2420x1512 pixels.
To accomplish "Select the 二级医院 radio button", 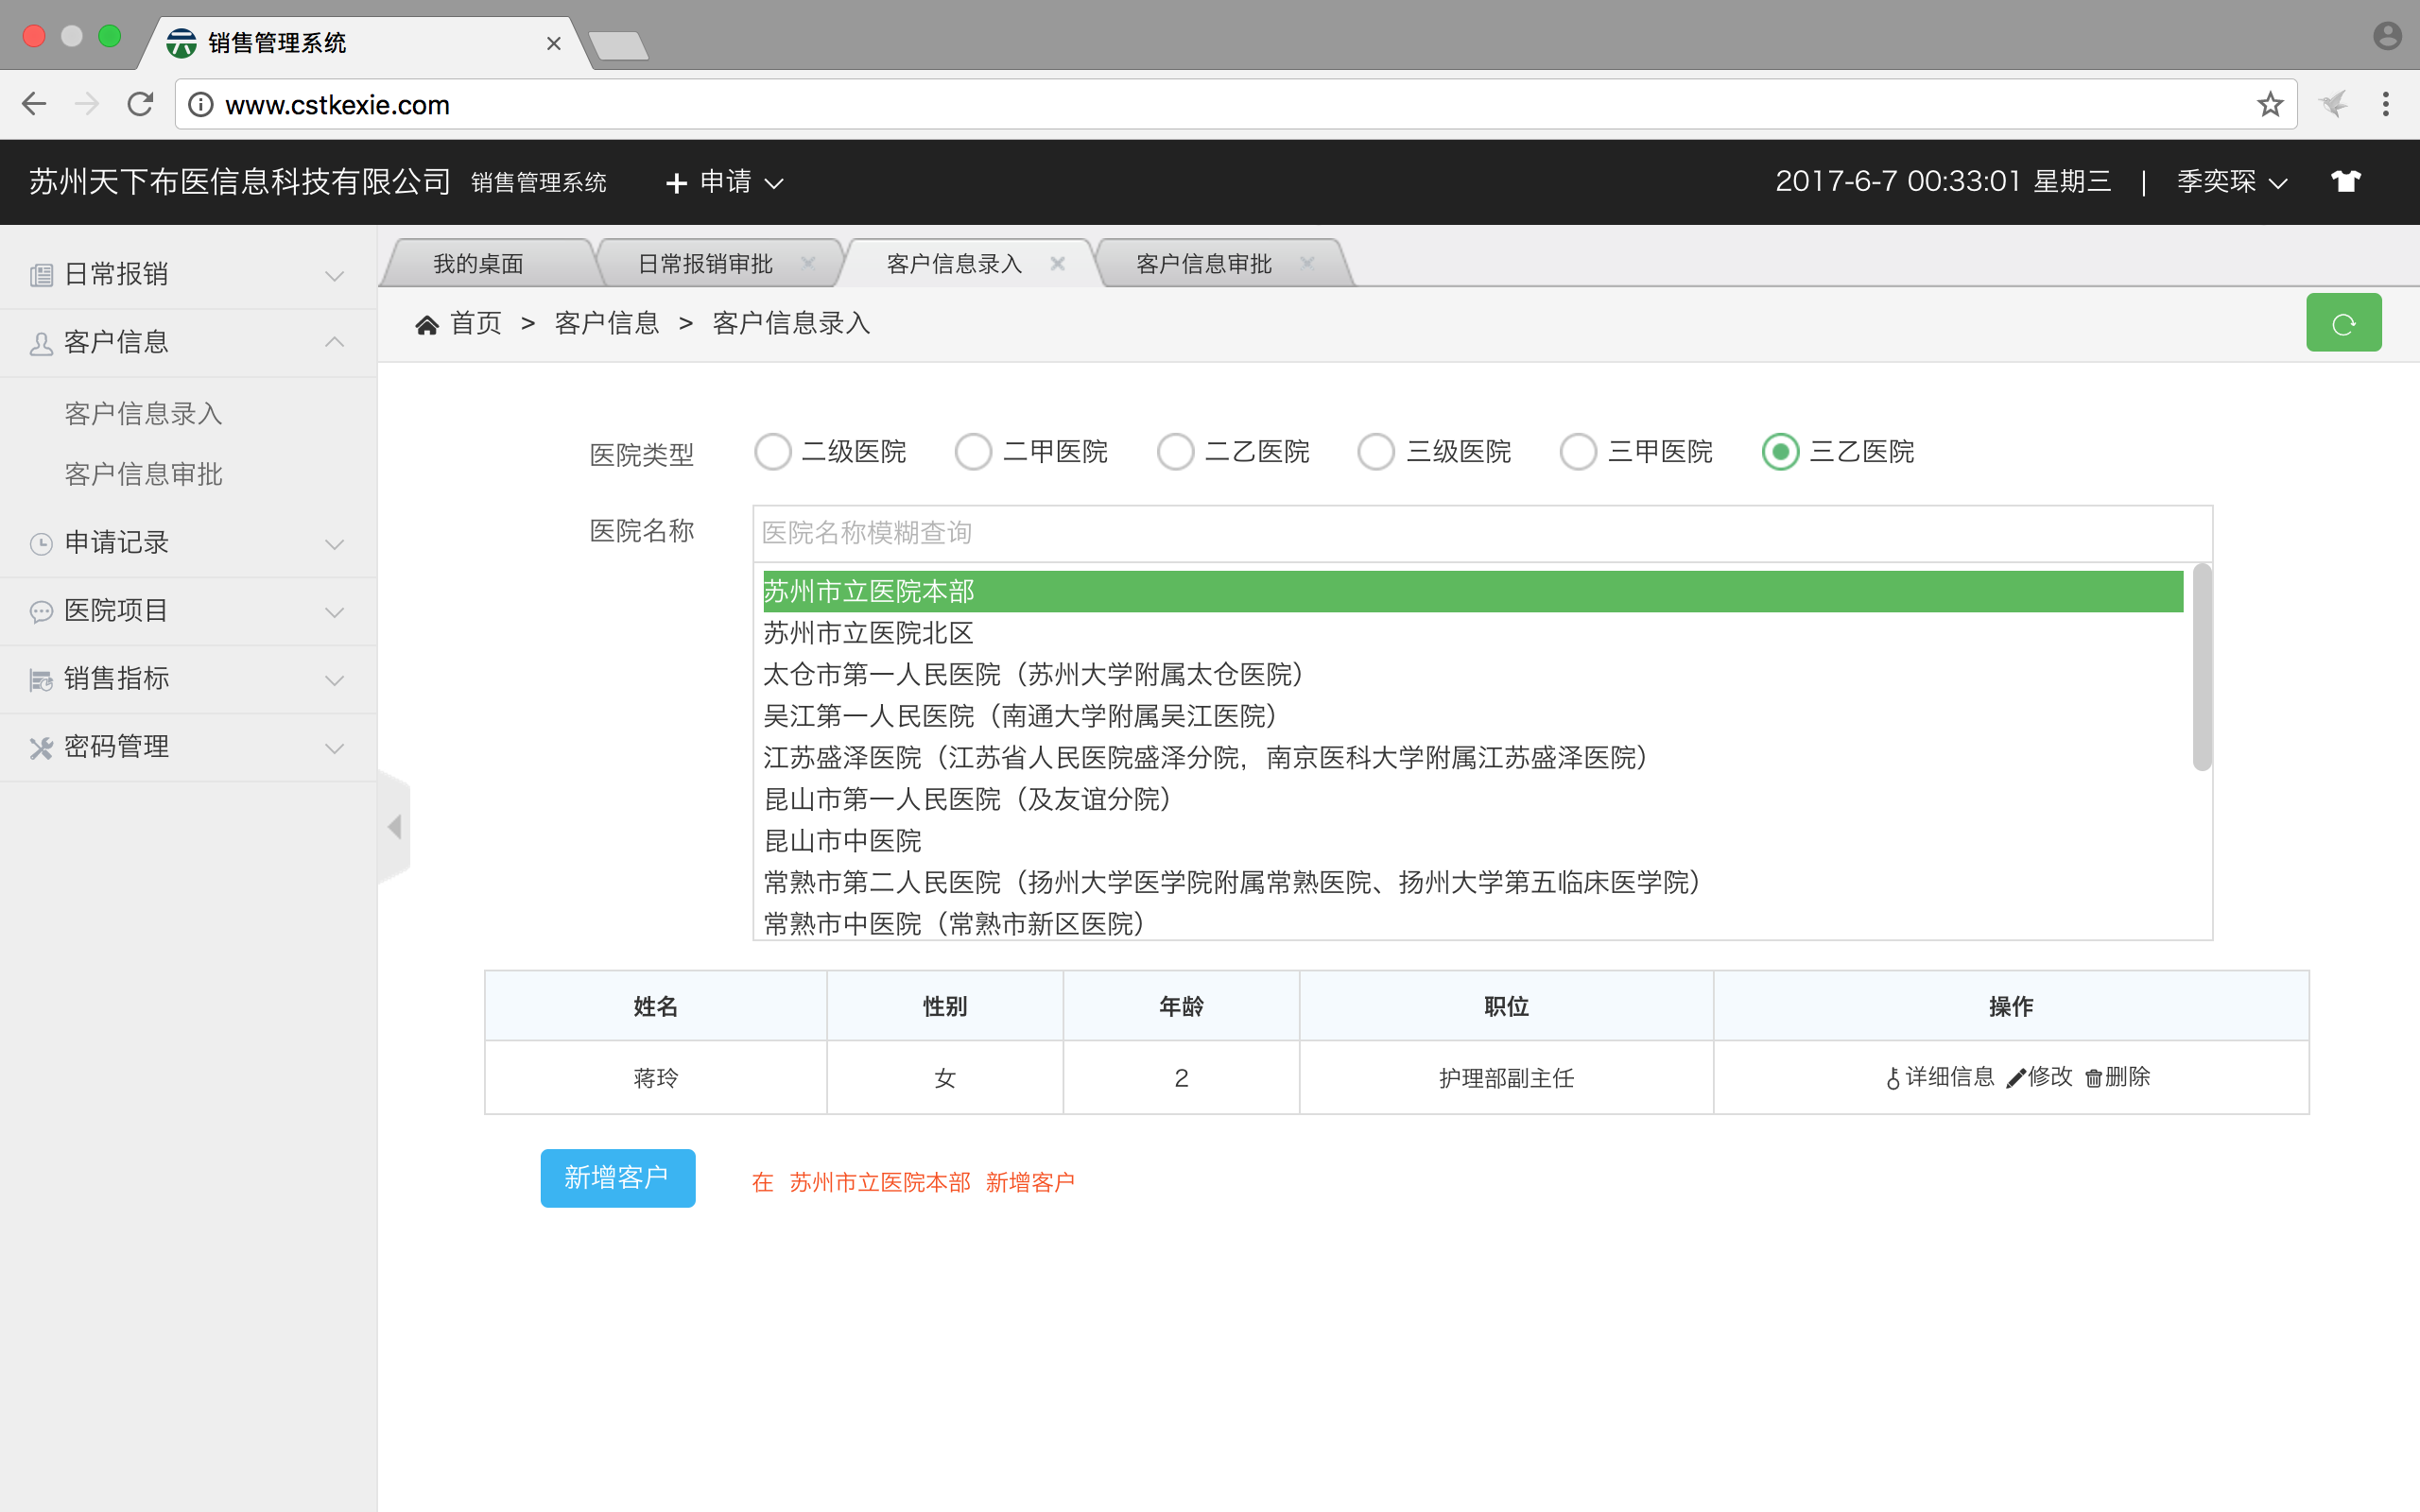I will point(773,452).
